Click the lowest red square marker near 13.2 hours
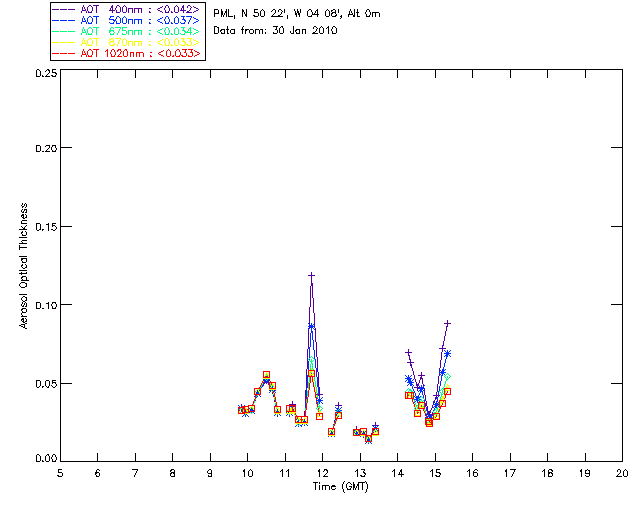This screenshot has width=640, height=512. tap(369, 439)
